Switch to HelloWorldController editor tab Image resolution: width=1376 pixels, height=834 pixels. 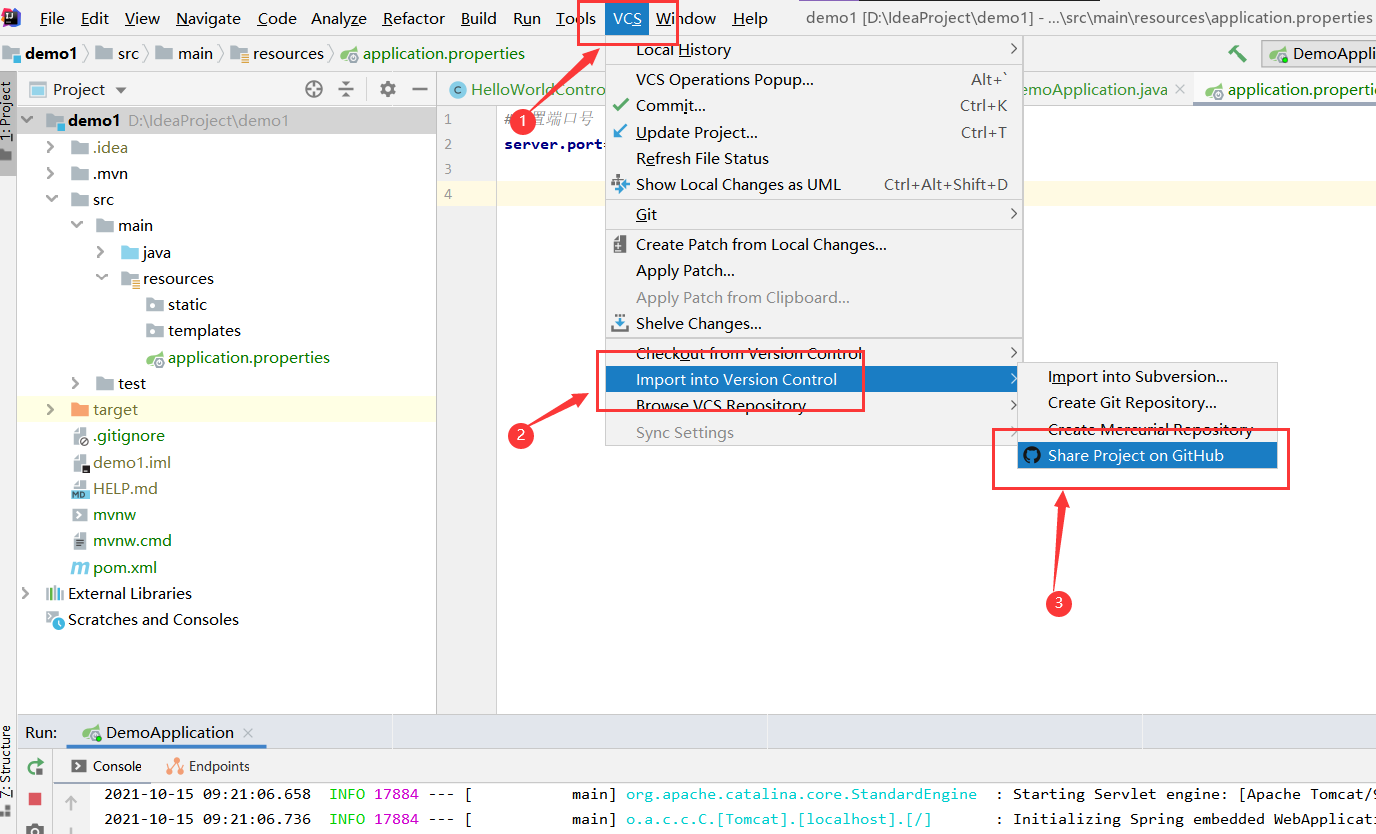pos(527,89)
